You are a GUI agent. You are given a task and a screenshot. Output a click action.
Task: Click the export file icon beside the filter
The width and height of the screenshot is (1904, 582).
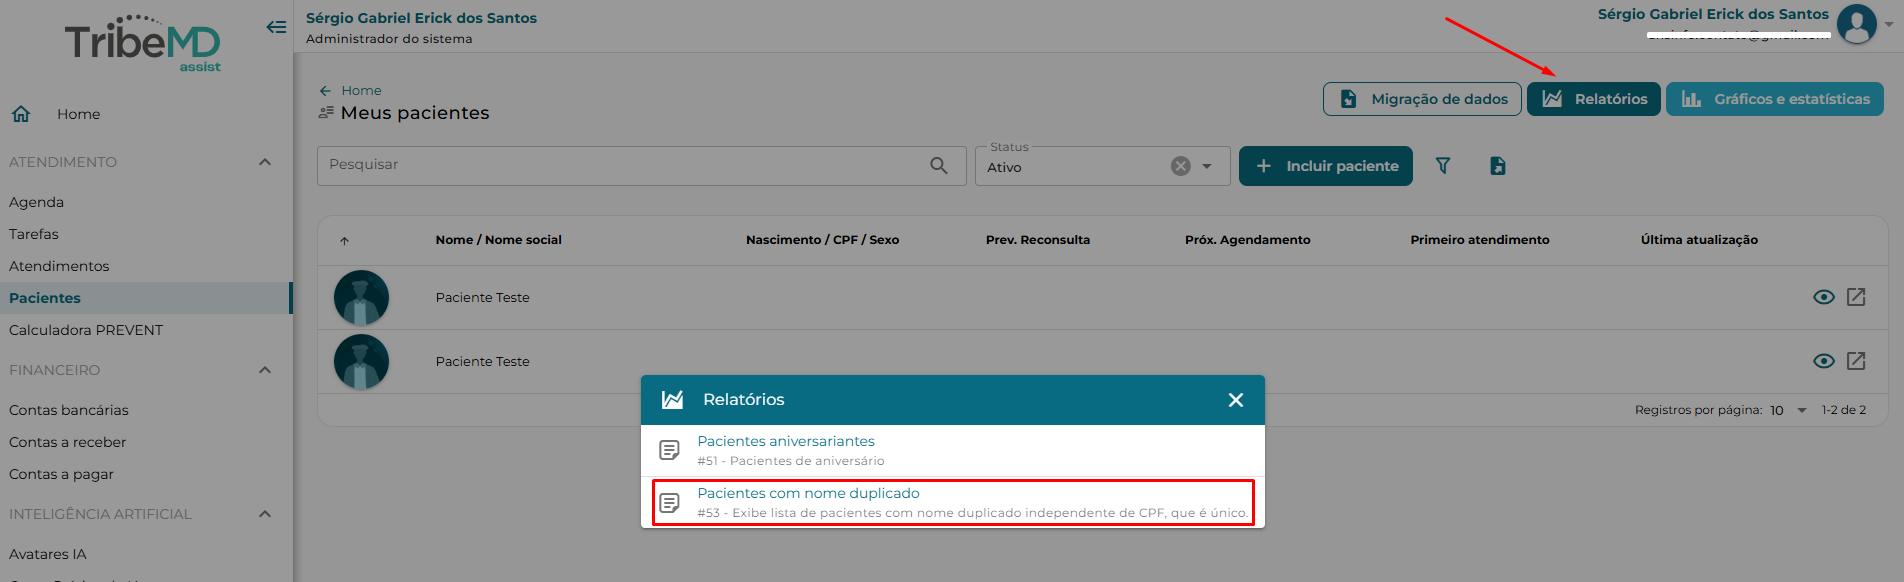coord(1497,166)
